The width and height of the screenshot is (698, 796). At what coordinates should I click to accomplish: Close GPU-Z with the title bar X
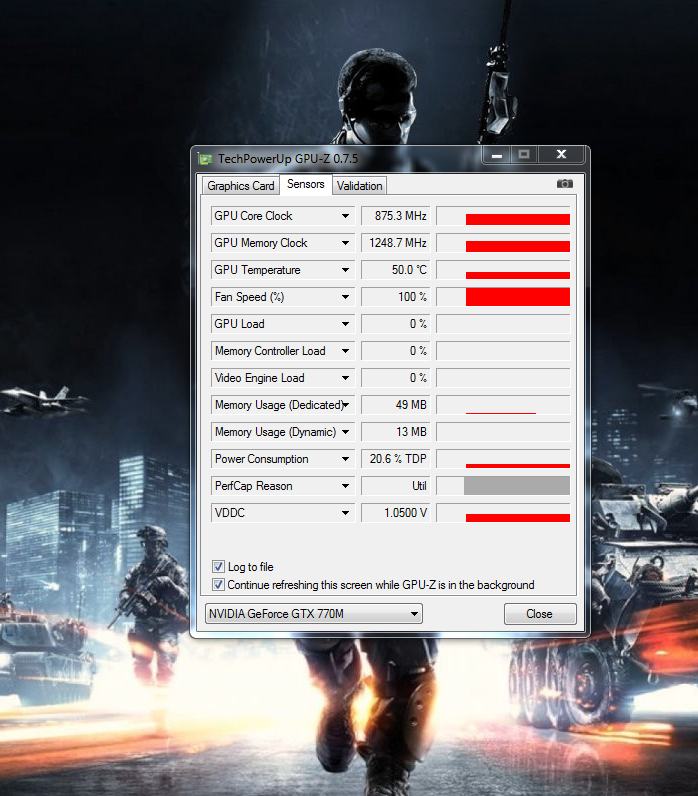tap(561, 154)
